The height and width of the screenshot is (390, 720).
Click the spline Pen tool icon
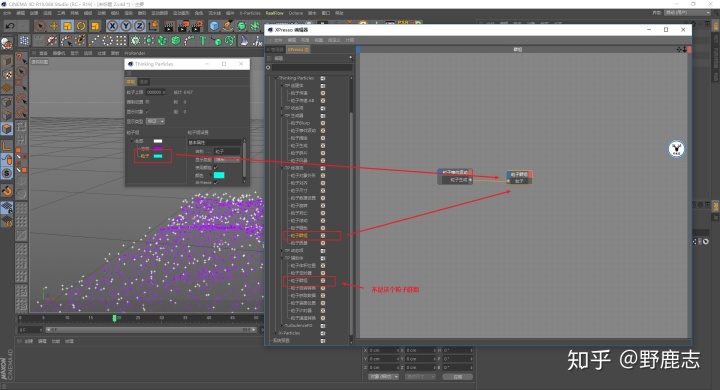(x=228, y=26)
